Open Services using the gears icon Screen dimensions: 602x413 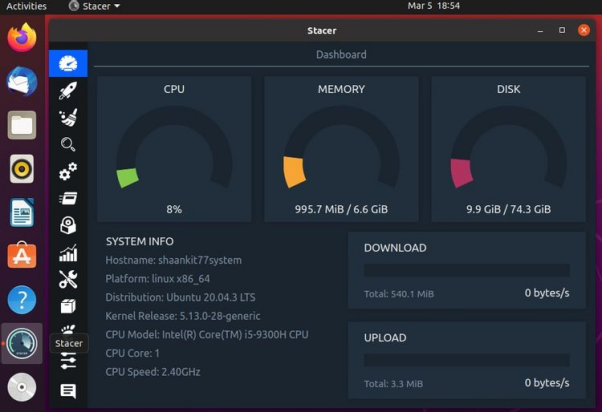(x=68, y=172)
